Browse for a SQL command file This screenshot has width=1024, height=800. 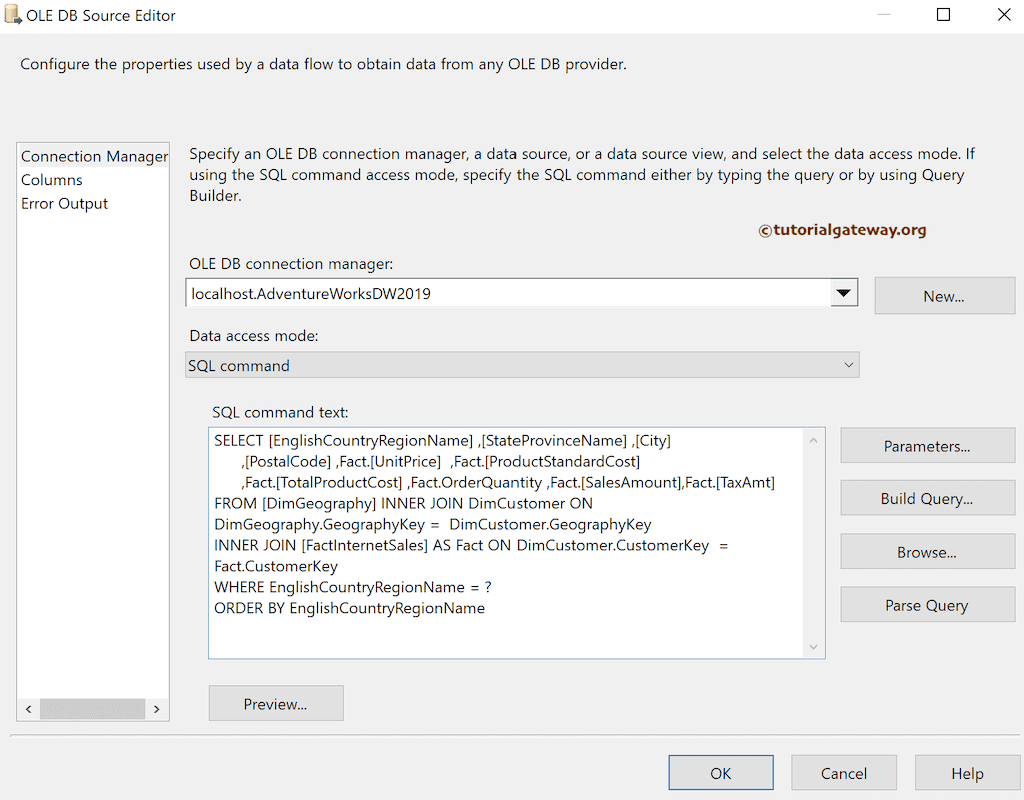click(x=927, y=551)
